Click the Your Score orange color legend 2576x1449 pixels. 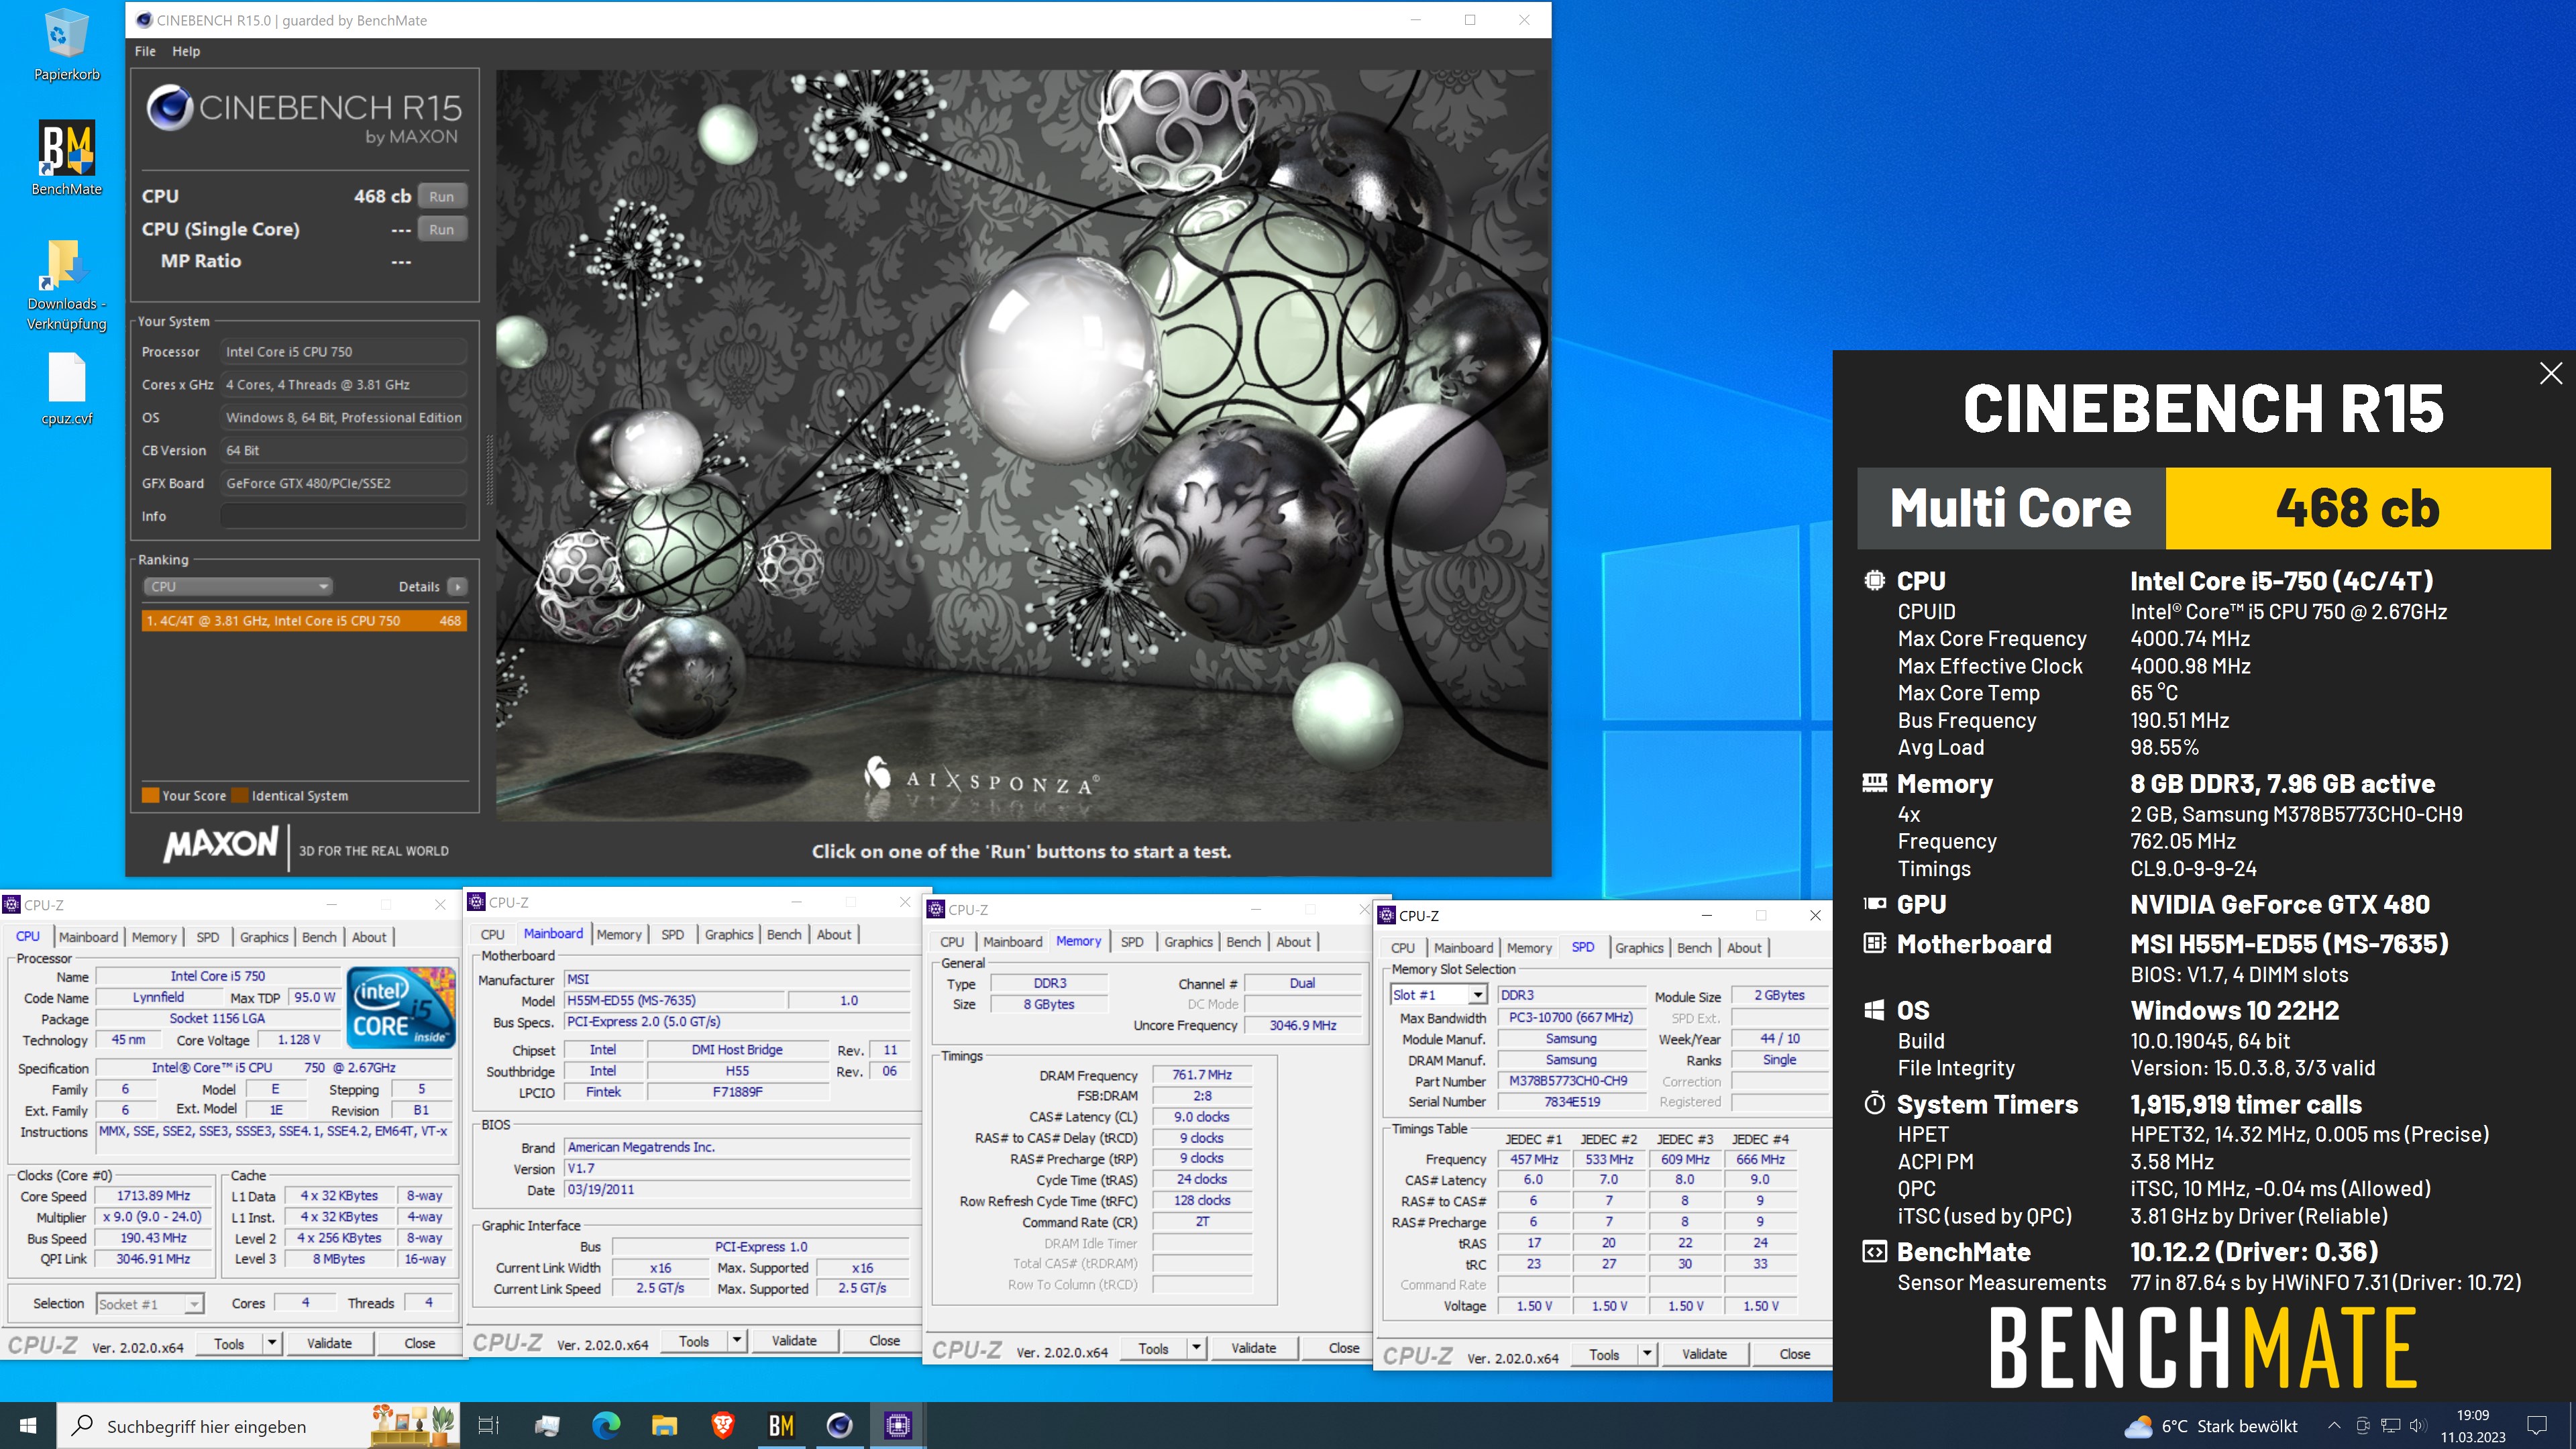tap(151, 796)
